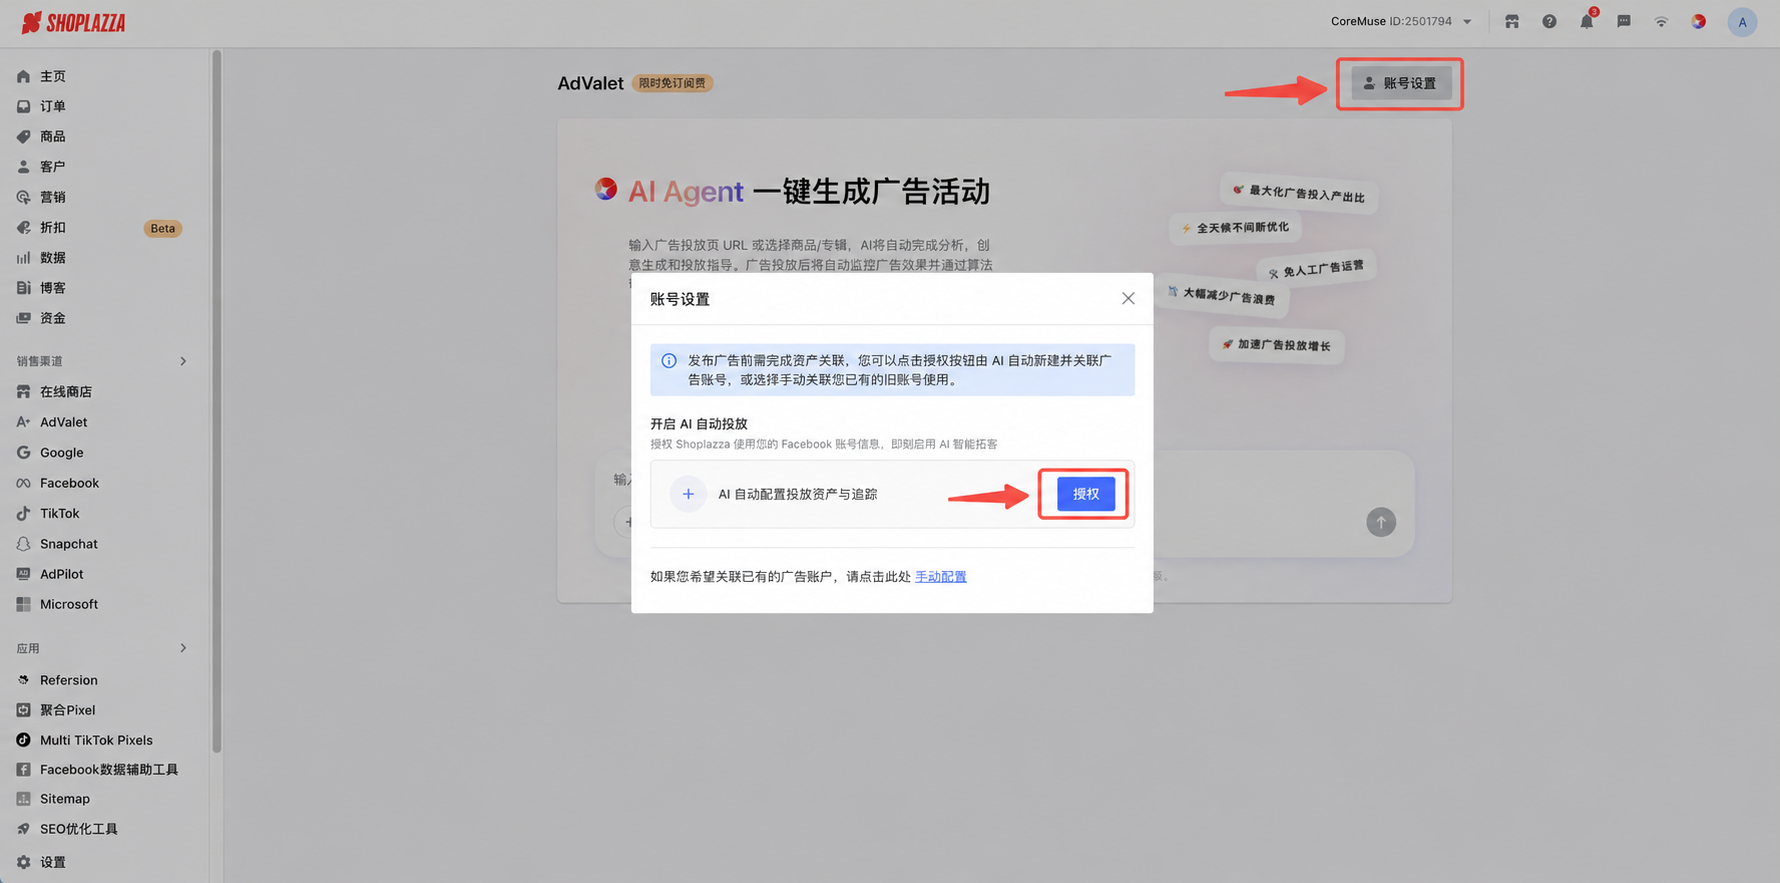The image size is (1780, 883).
Task: Click the 大幅减少广告浪费 tag
Action: click(x=1222, y=295)
